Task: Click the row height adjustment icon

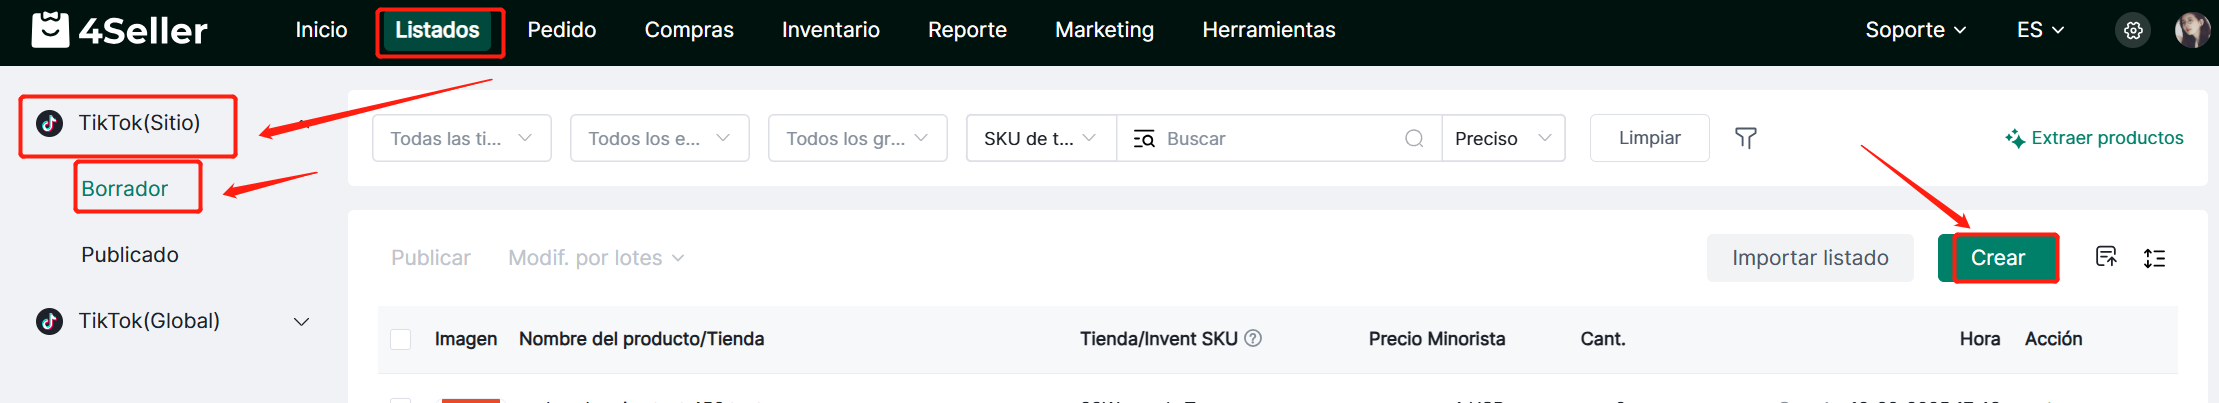Action: click(2155, 258)
